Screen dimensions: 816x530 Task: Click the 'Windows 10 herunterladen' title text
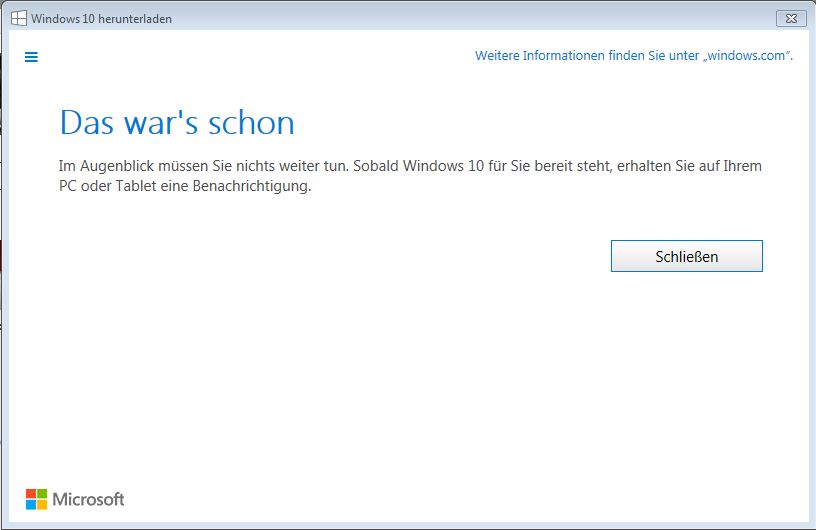pyautogui.click(x=101, y=19)
